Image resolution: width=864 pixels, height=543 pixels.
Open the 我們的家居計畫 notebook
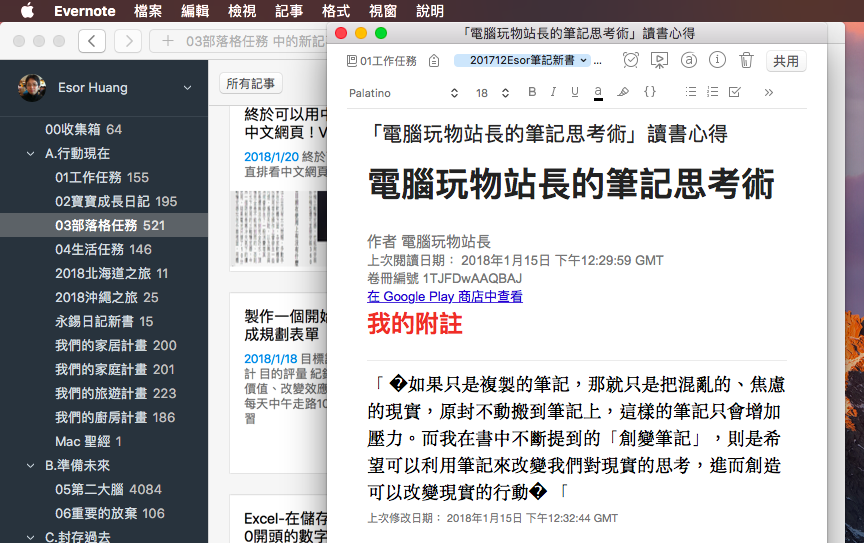(x=104, y=346)
